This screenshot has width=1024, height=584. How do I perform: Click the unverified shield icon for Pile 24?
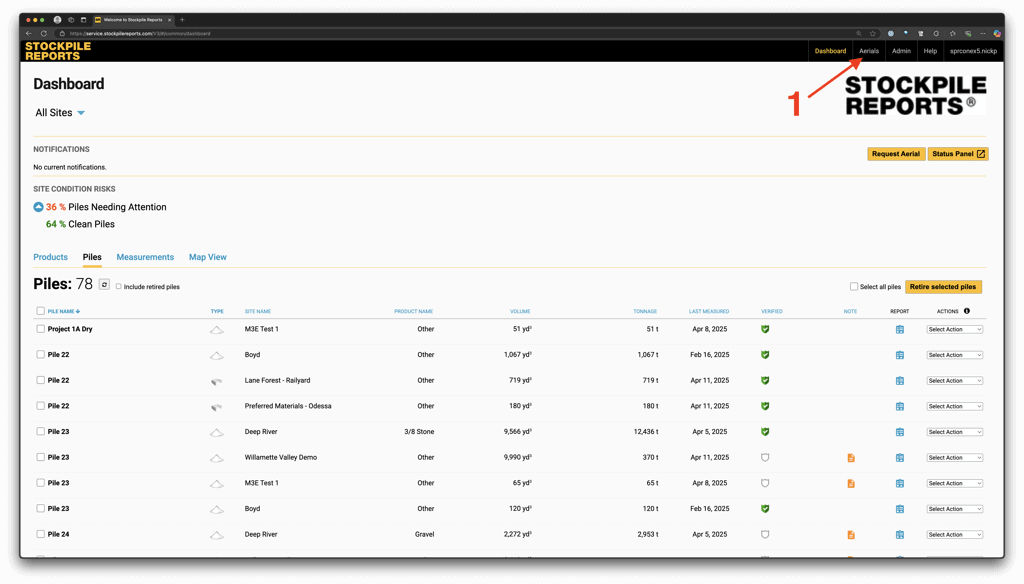click(x=765, y=535)
